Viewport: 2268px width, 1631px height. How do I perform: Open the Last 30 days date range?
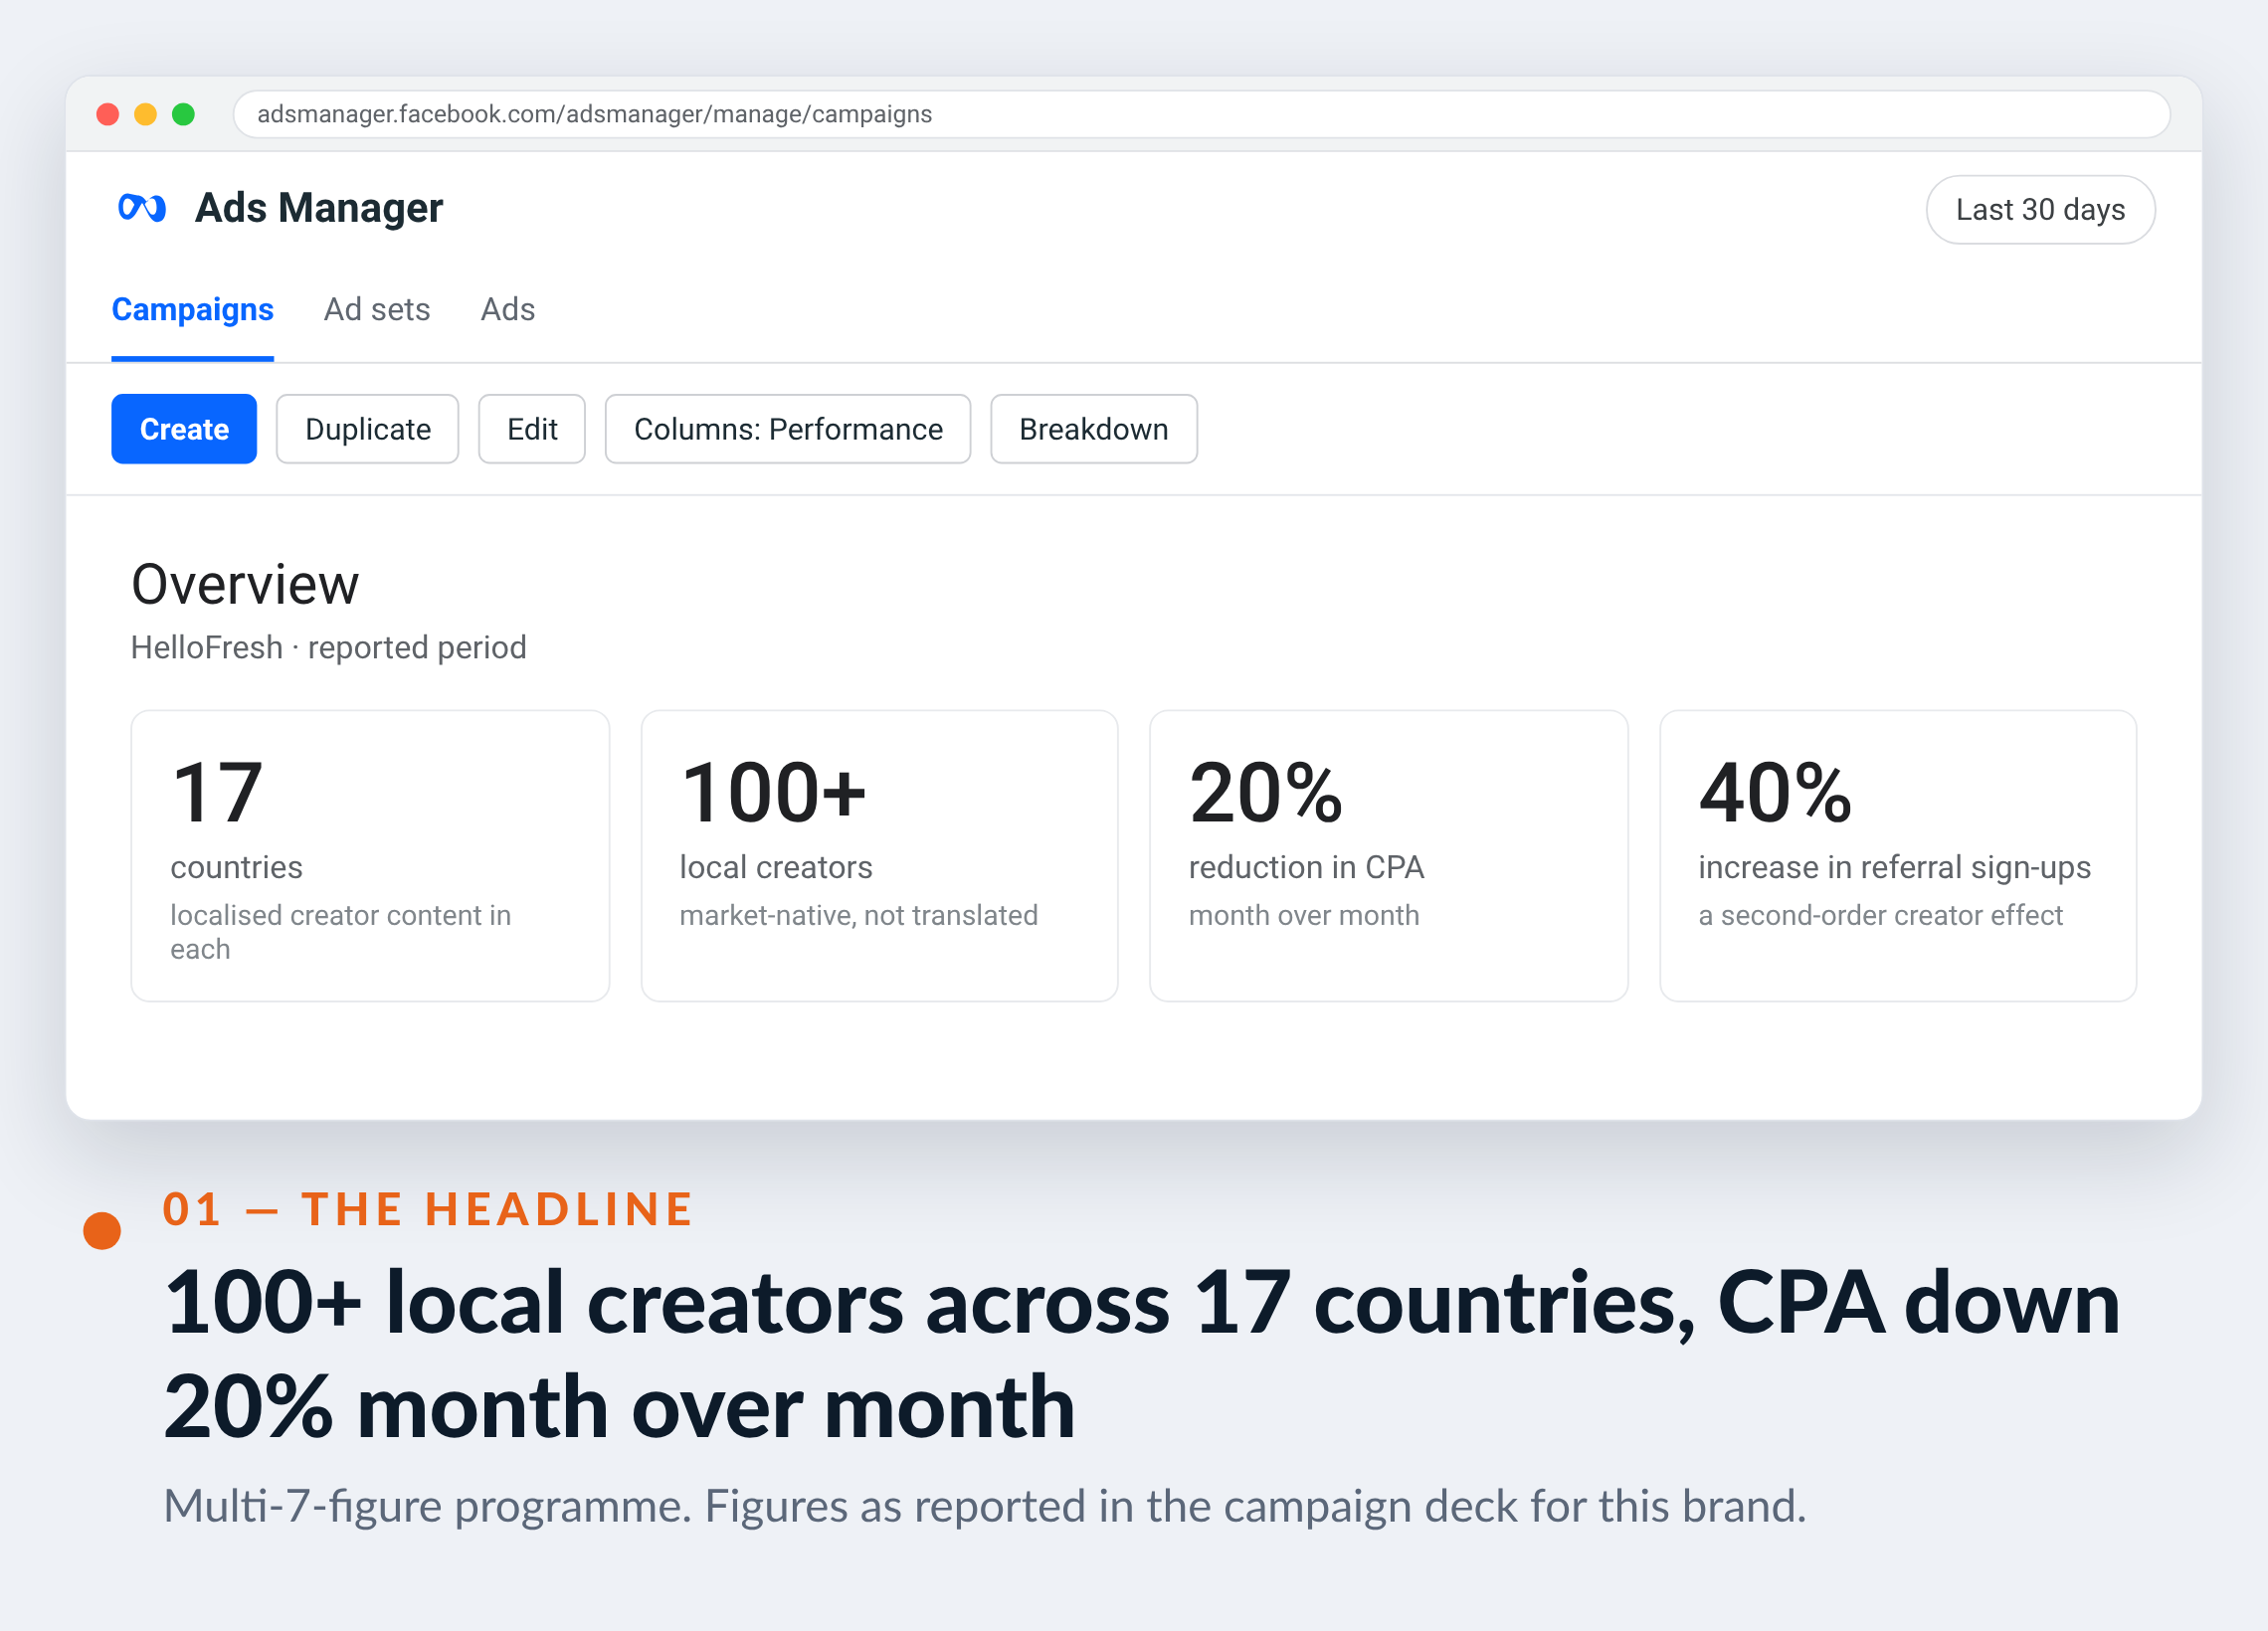pos(2040,210)
